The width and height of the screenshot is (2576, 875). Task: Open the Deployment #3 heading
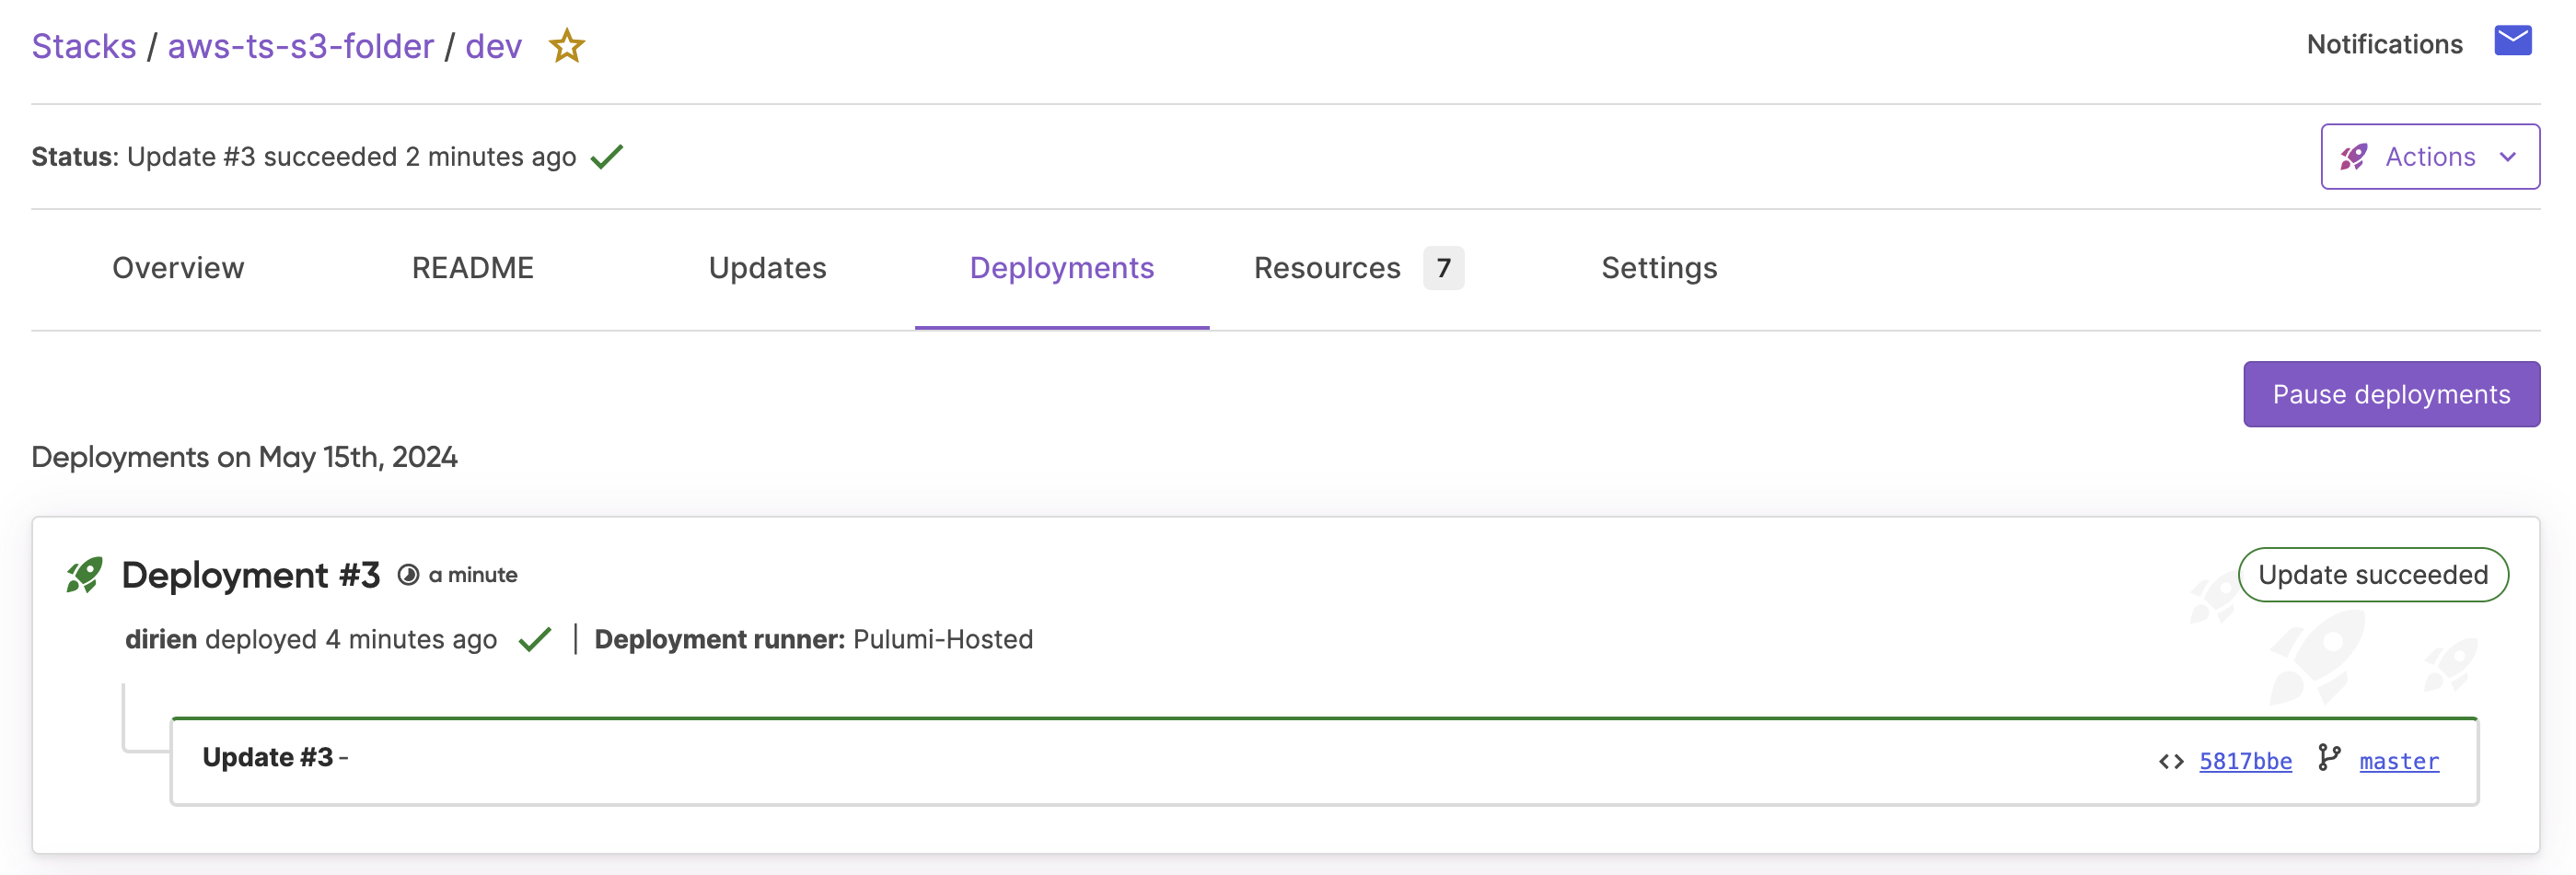[251, 575]
